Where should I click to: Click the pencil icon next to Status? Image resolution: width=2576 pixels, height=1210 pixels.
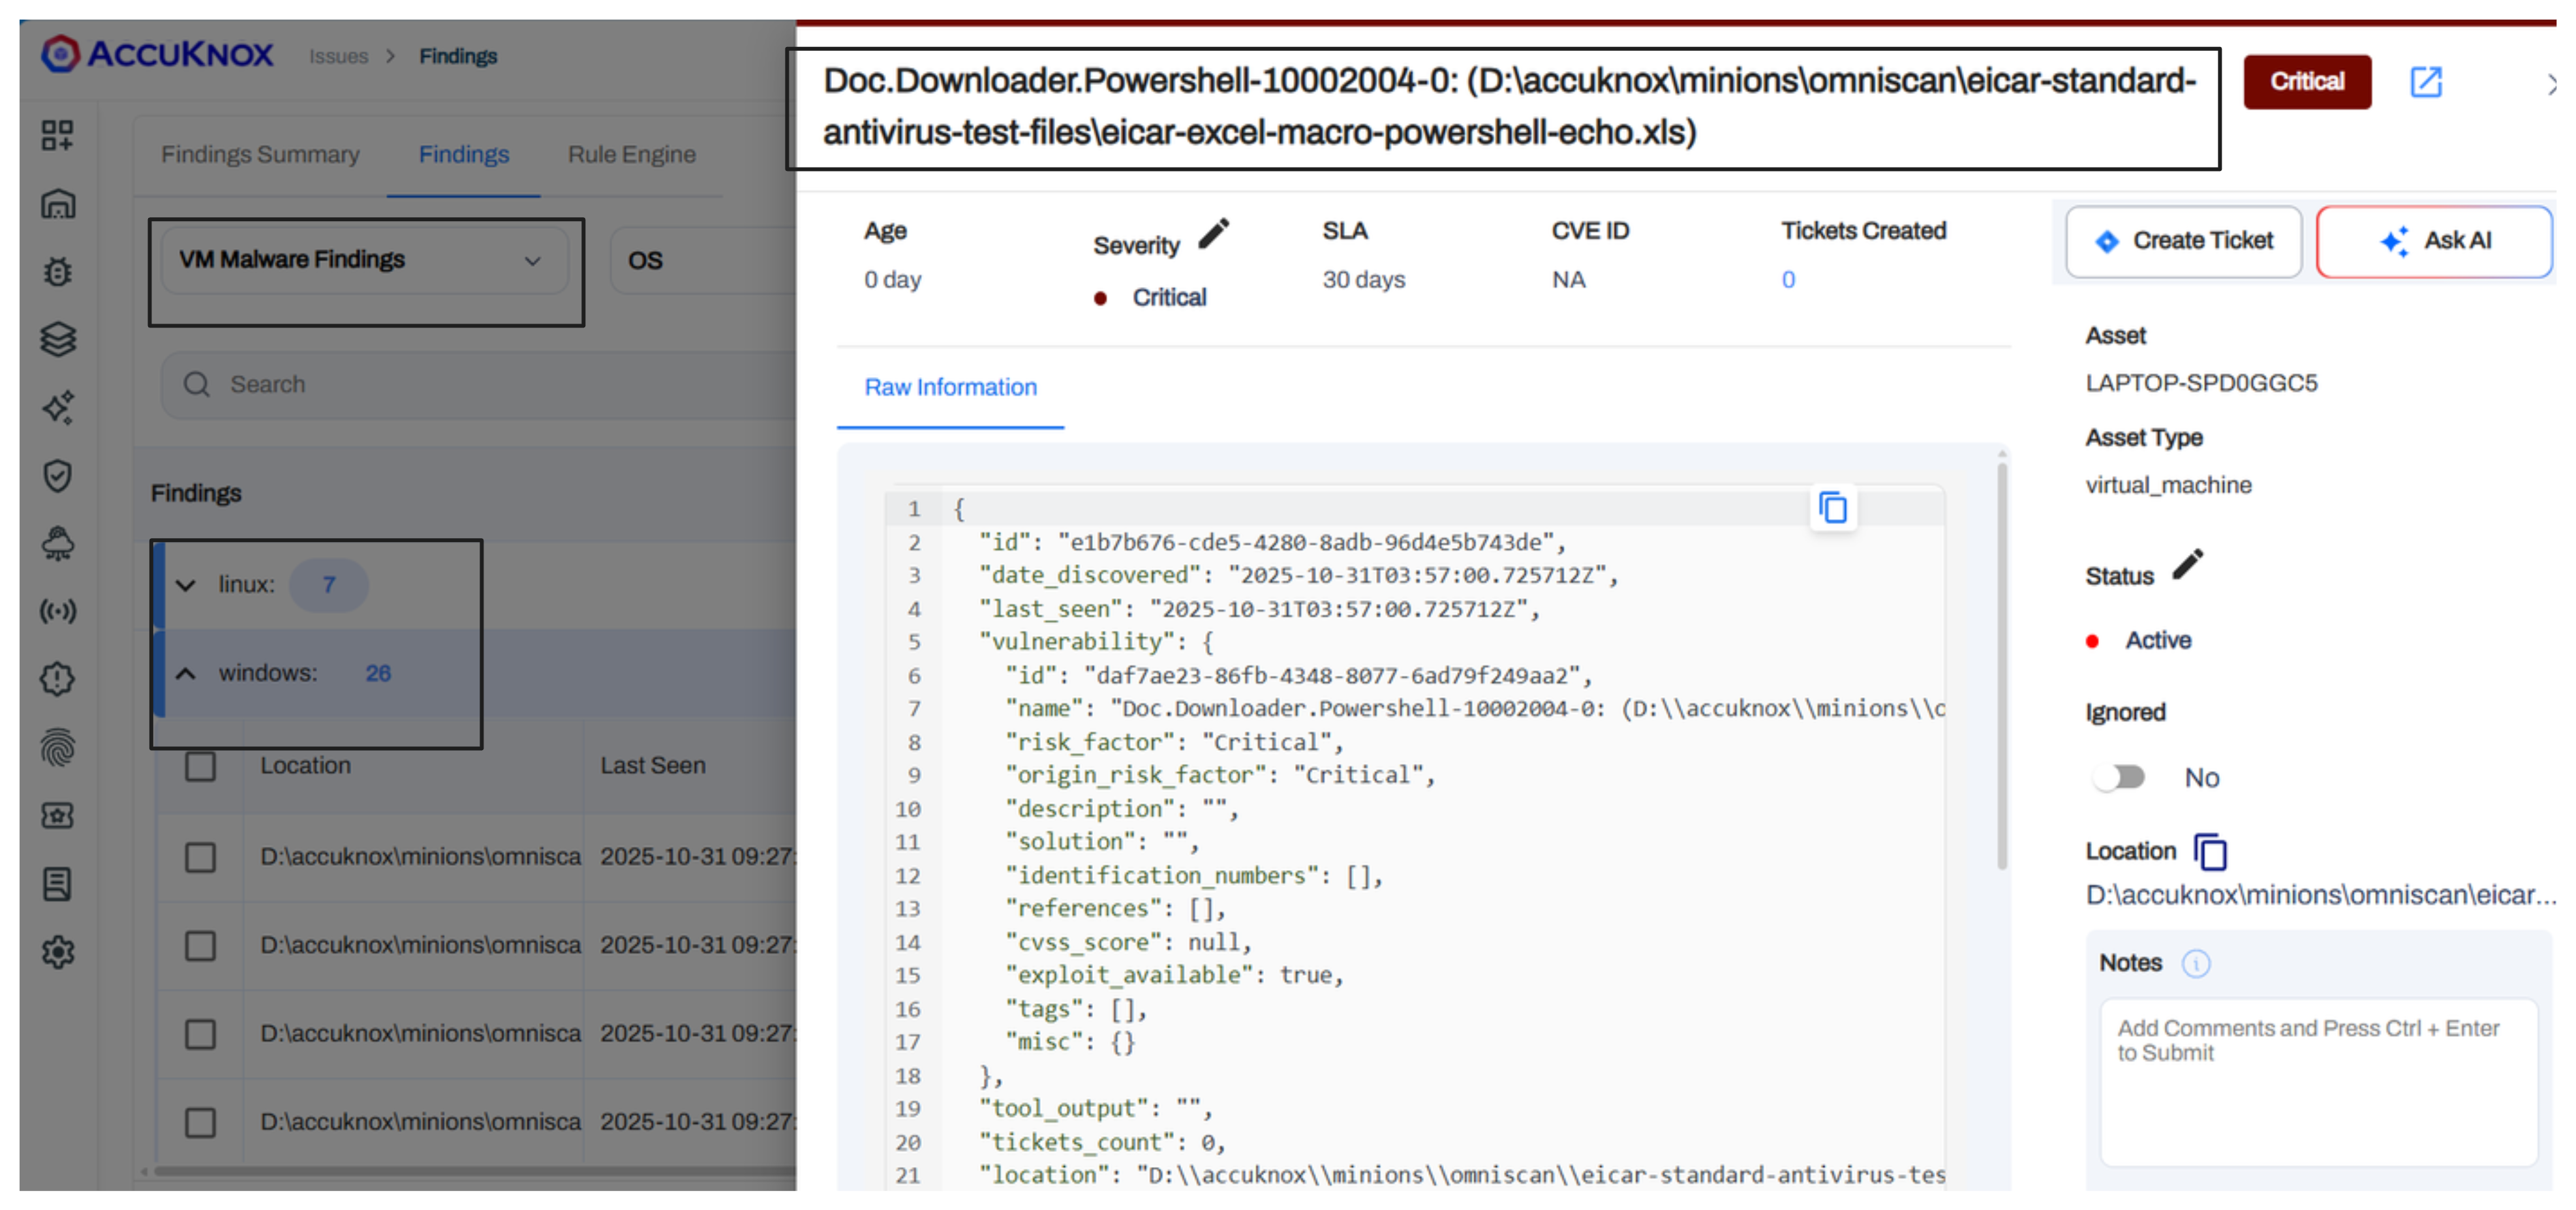pyautogui.click(x=2187, y=565)
